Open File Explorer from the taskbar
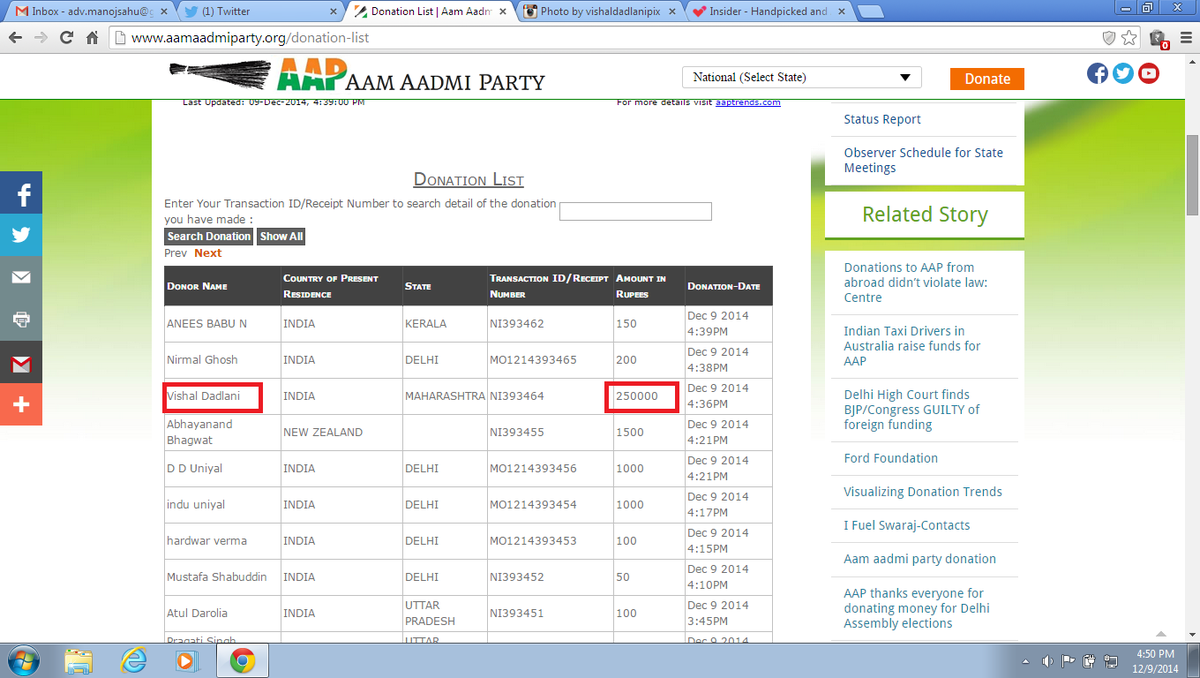 click(79, 661)
